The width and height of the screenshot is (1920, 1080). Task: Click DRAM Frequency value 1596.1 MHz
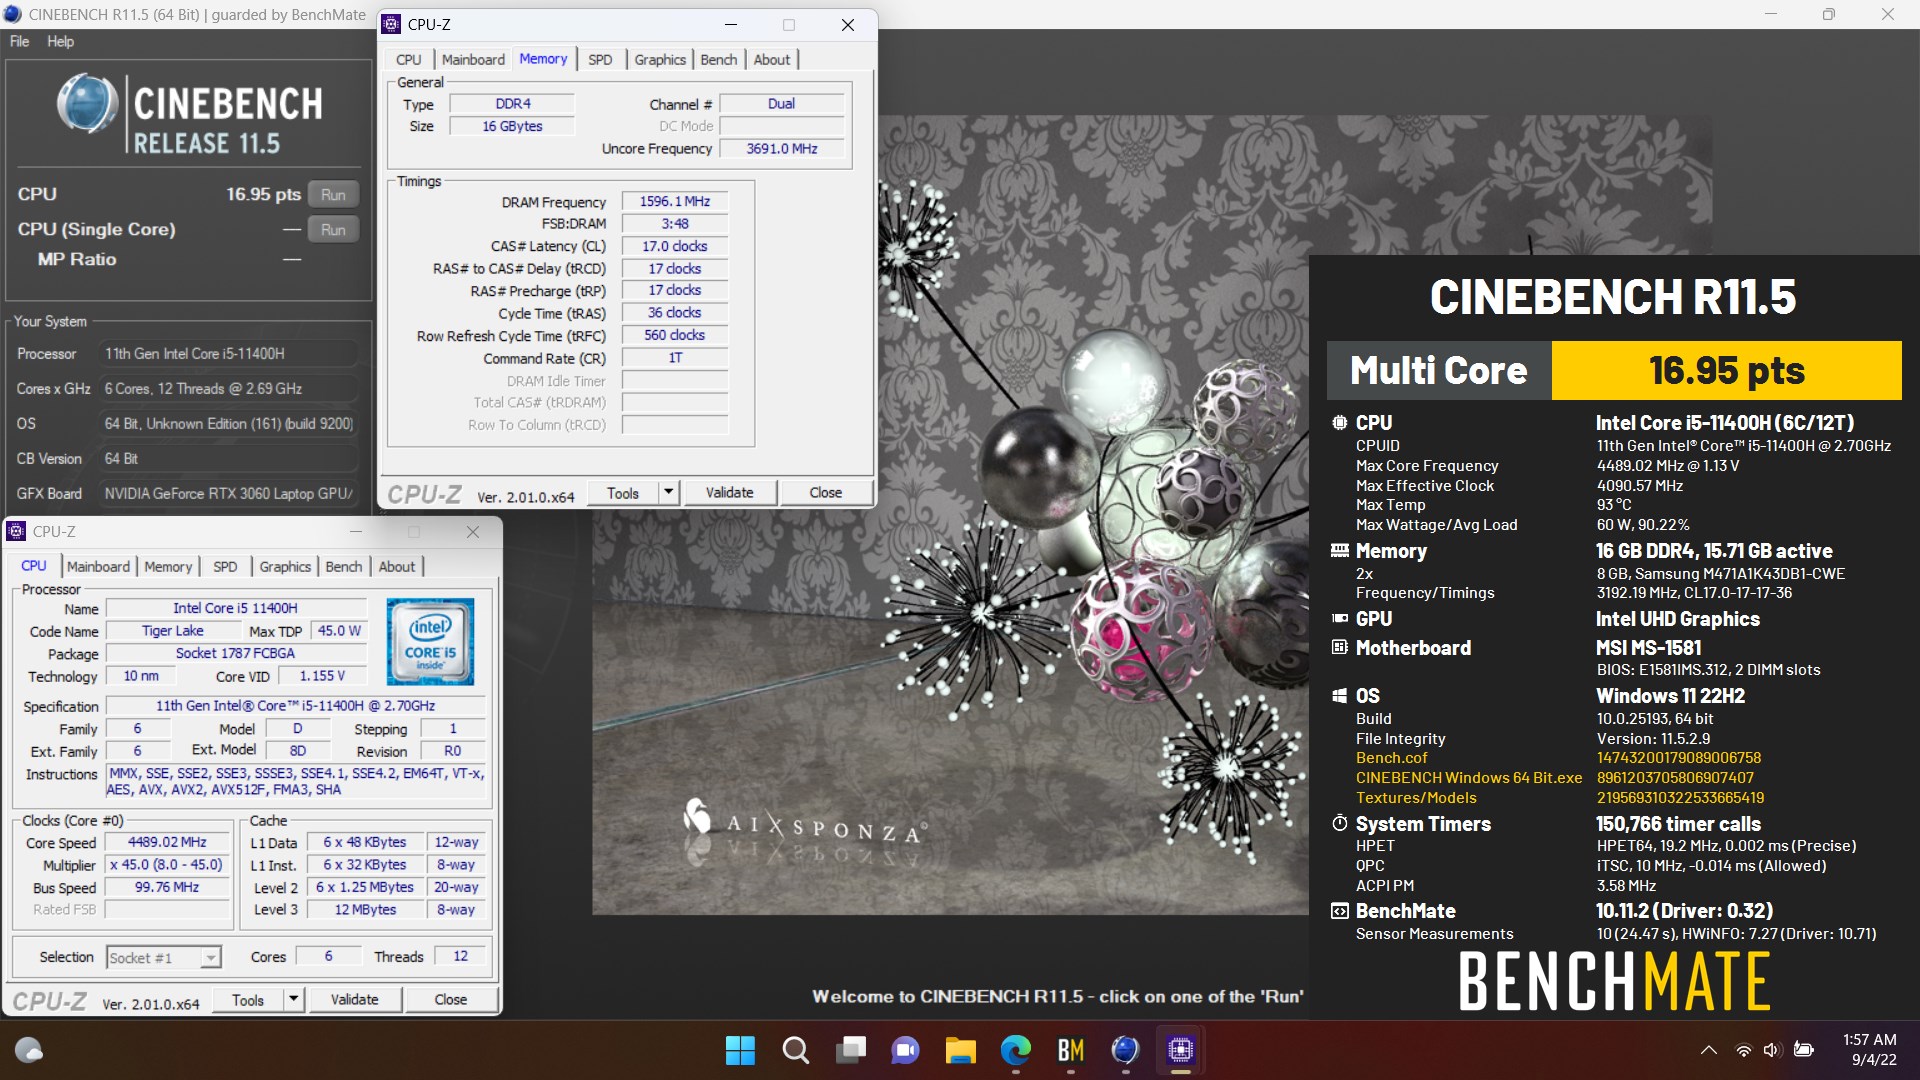coord(675,202)
